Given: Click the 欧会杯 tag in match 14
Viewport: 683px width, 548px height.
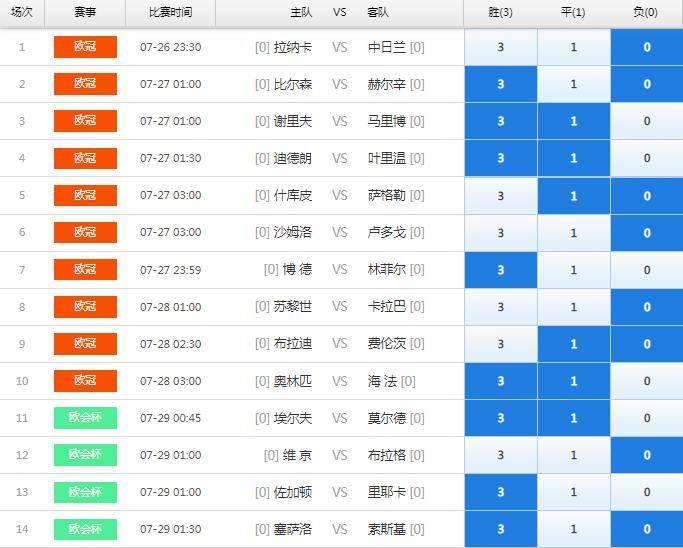Looking at the screenshot, I should tap(85, 529).
